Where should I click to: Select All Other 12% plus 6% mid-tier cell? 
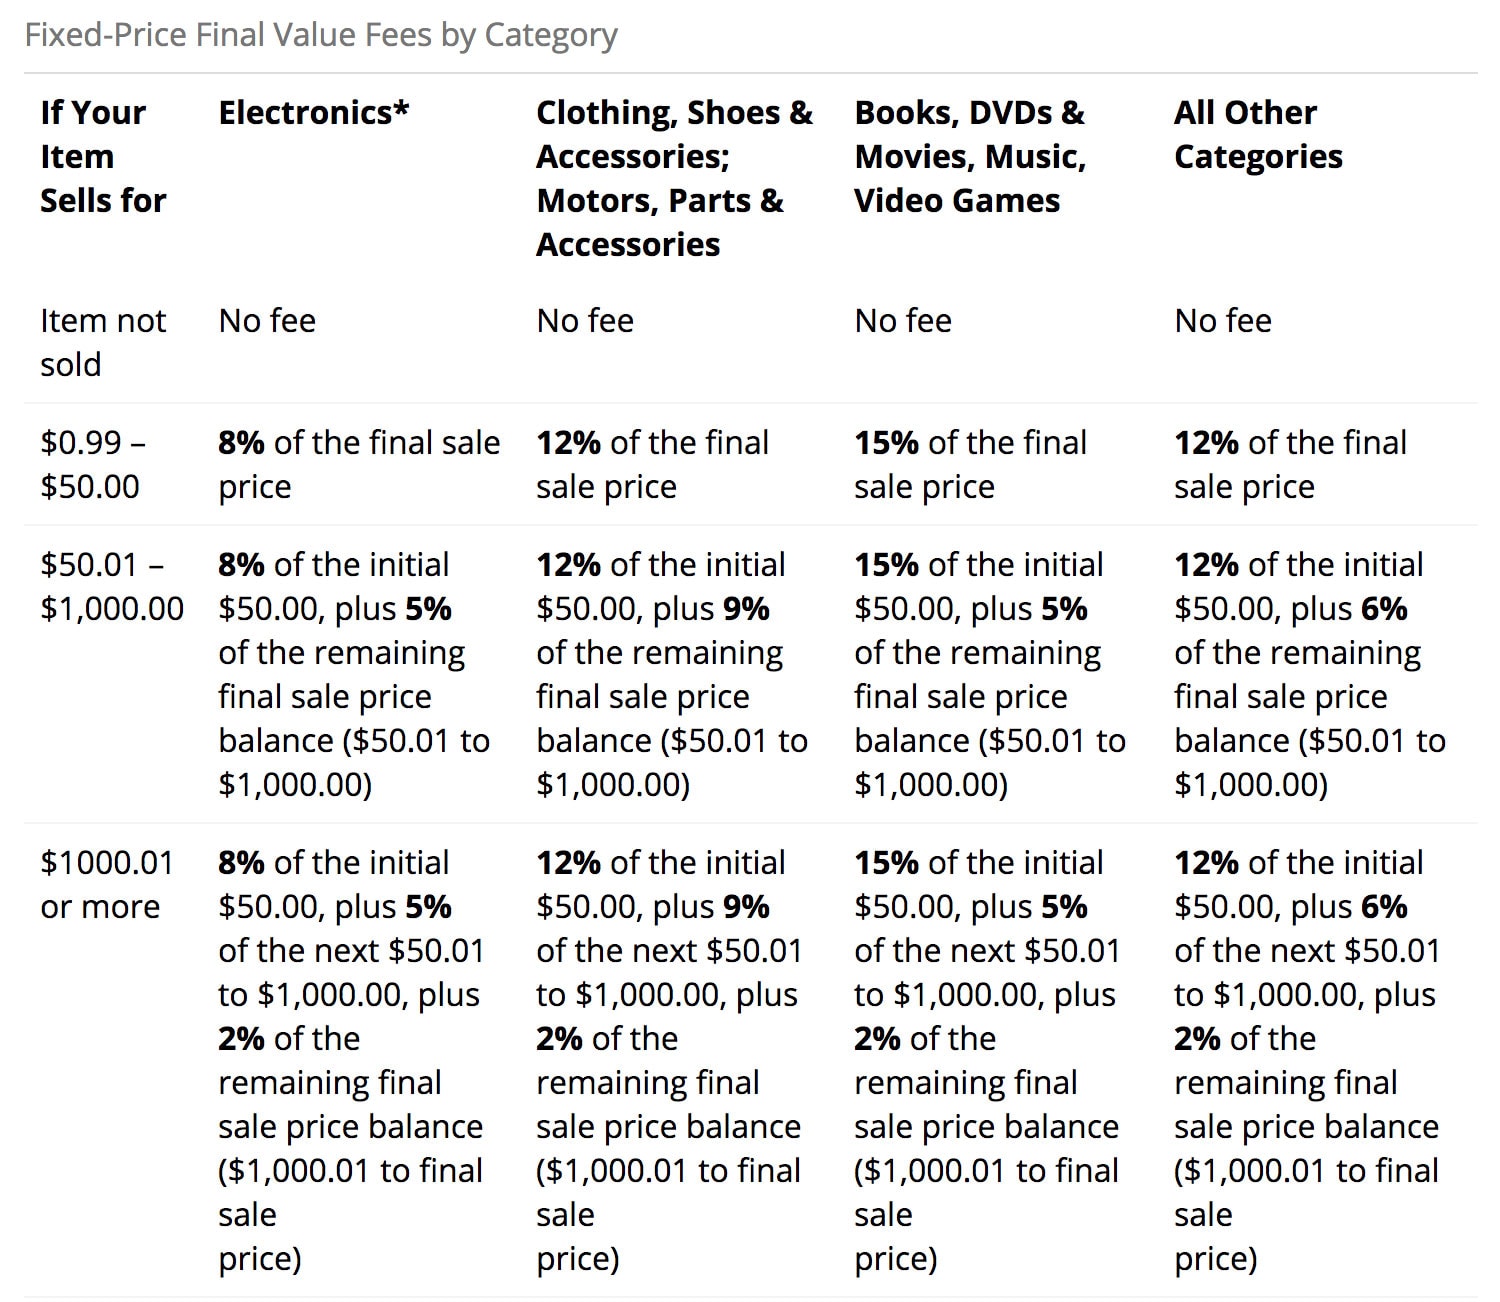tap(1310, 674)
